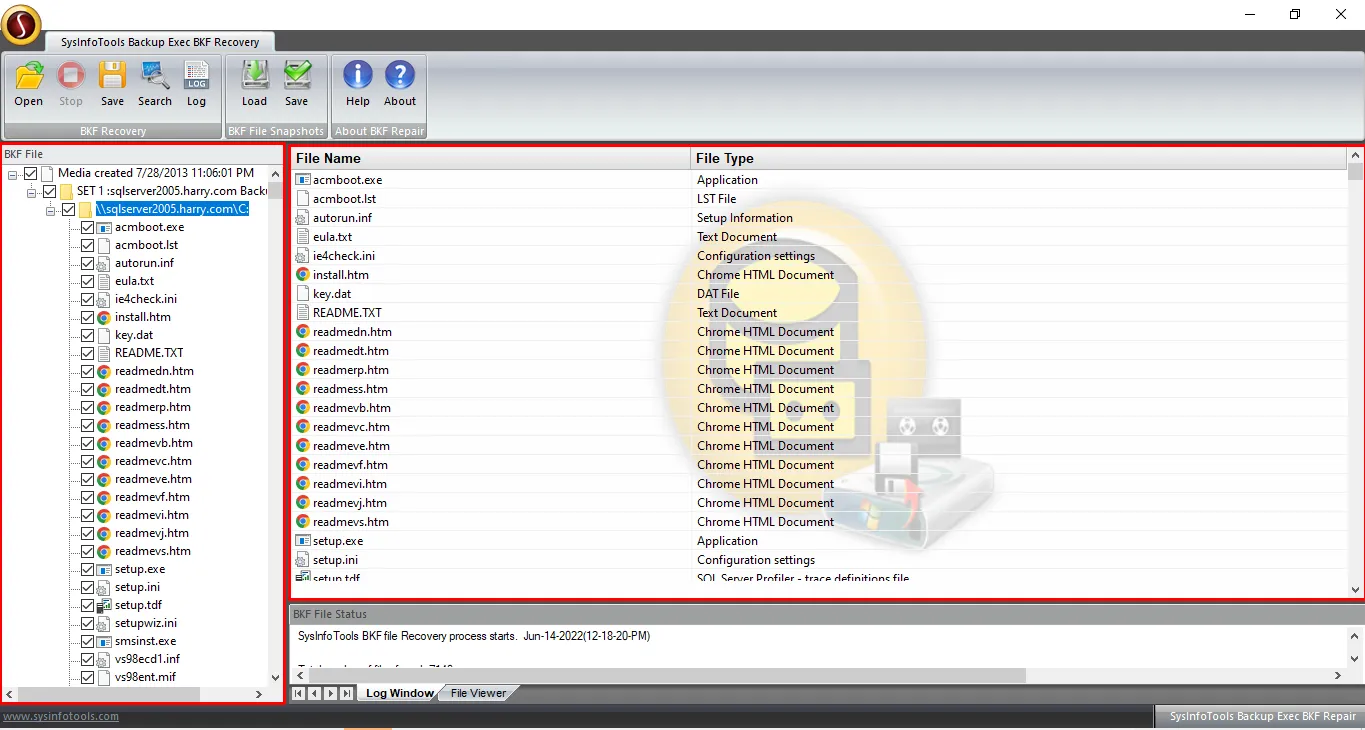Toggle the install.htm checkbox in the tree
The width and height of the screenshot is (1365, 730).
[87, 317]
